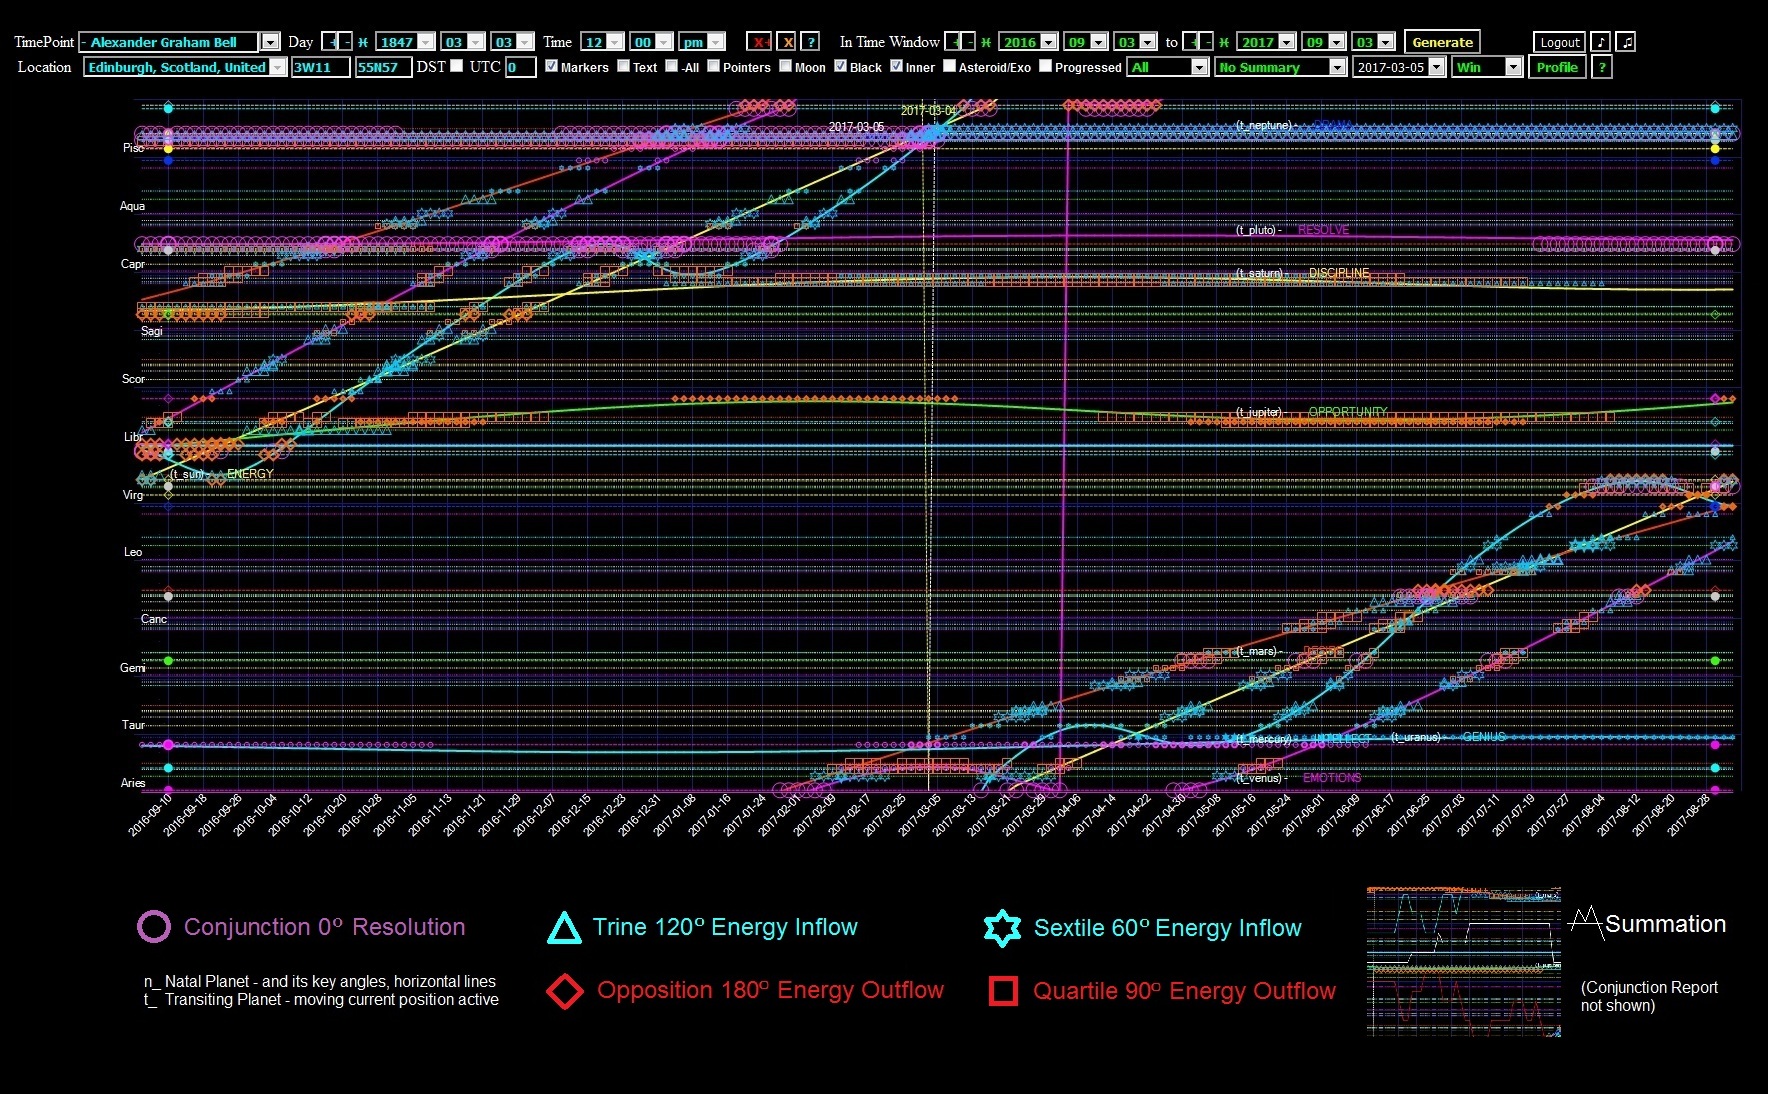This screenshot has height=1094, width=1768.
Task: Click the asterisk icon before year 2016
Action: (986, 42)
